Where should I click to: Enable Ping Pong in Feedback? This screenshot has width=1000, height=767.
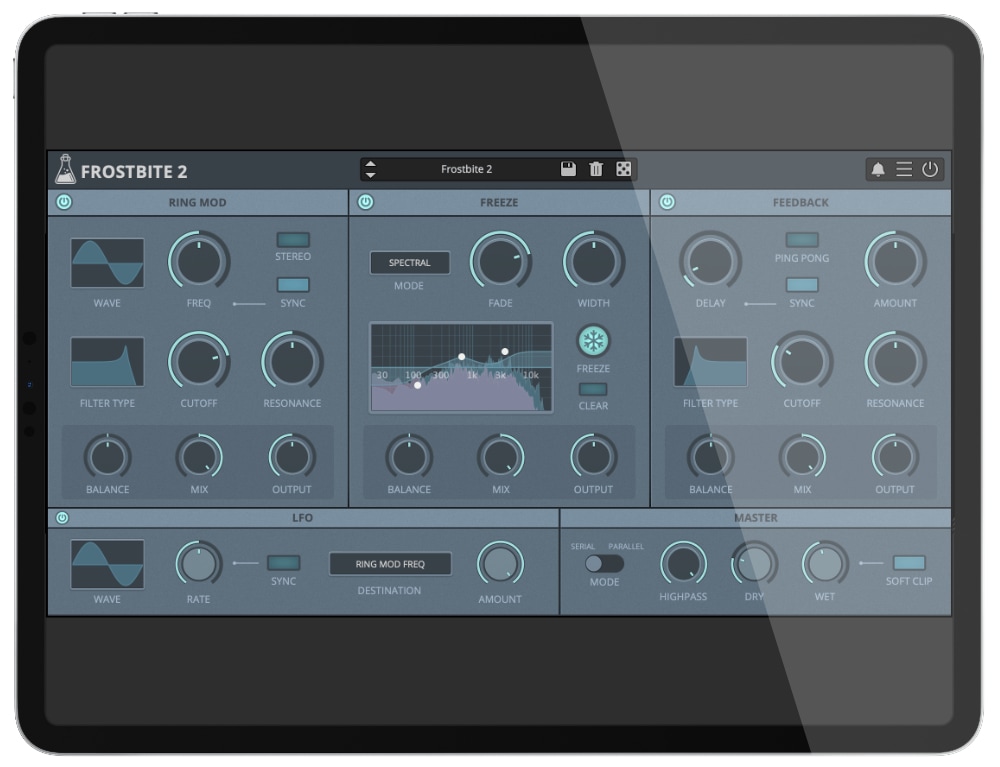802,240
